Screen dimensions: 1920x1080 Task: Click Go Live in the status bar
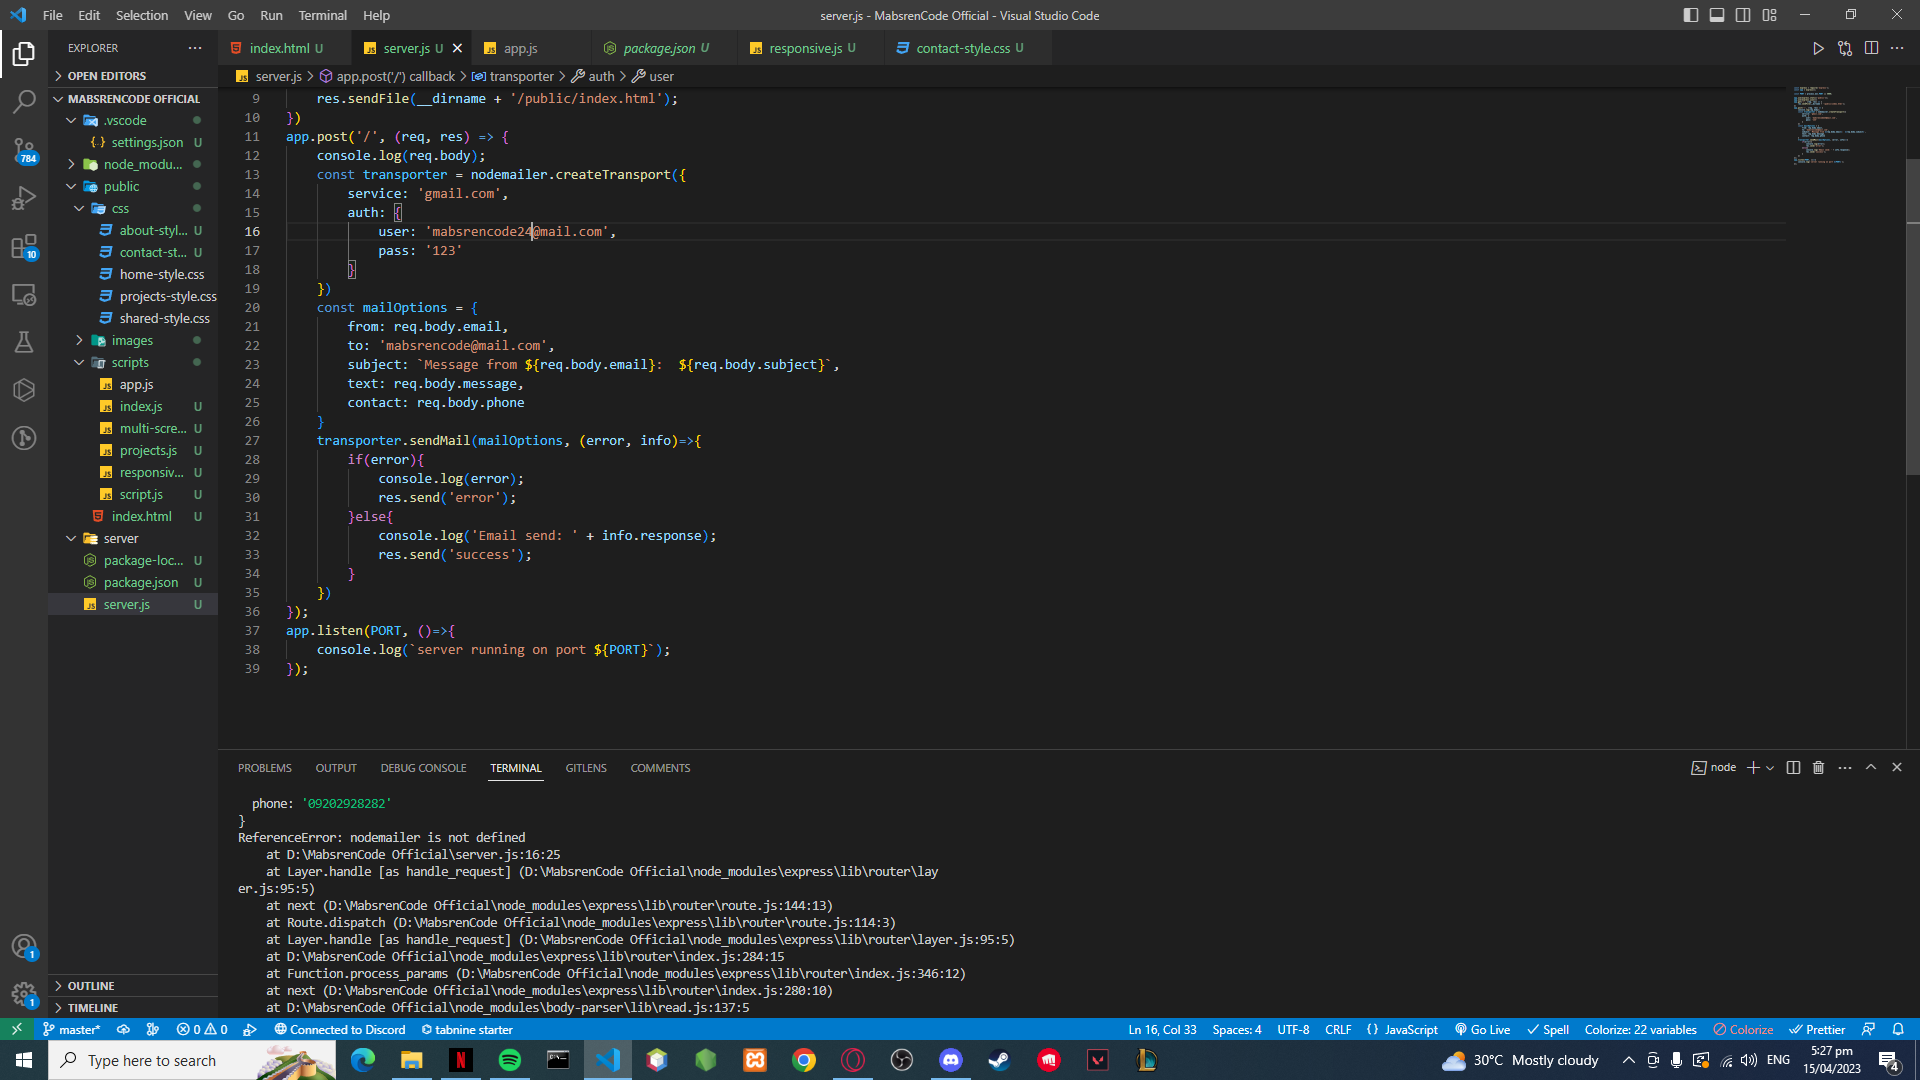tap(1482, 1030)
